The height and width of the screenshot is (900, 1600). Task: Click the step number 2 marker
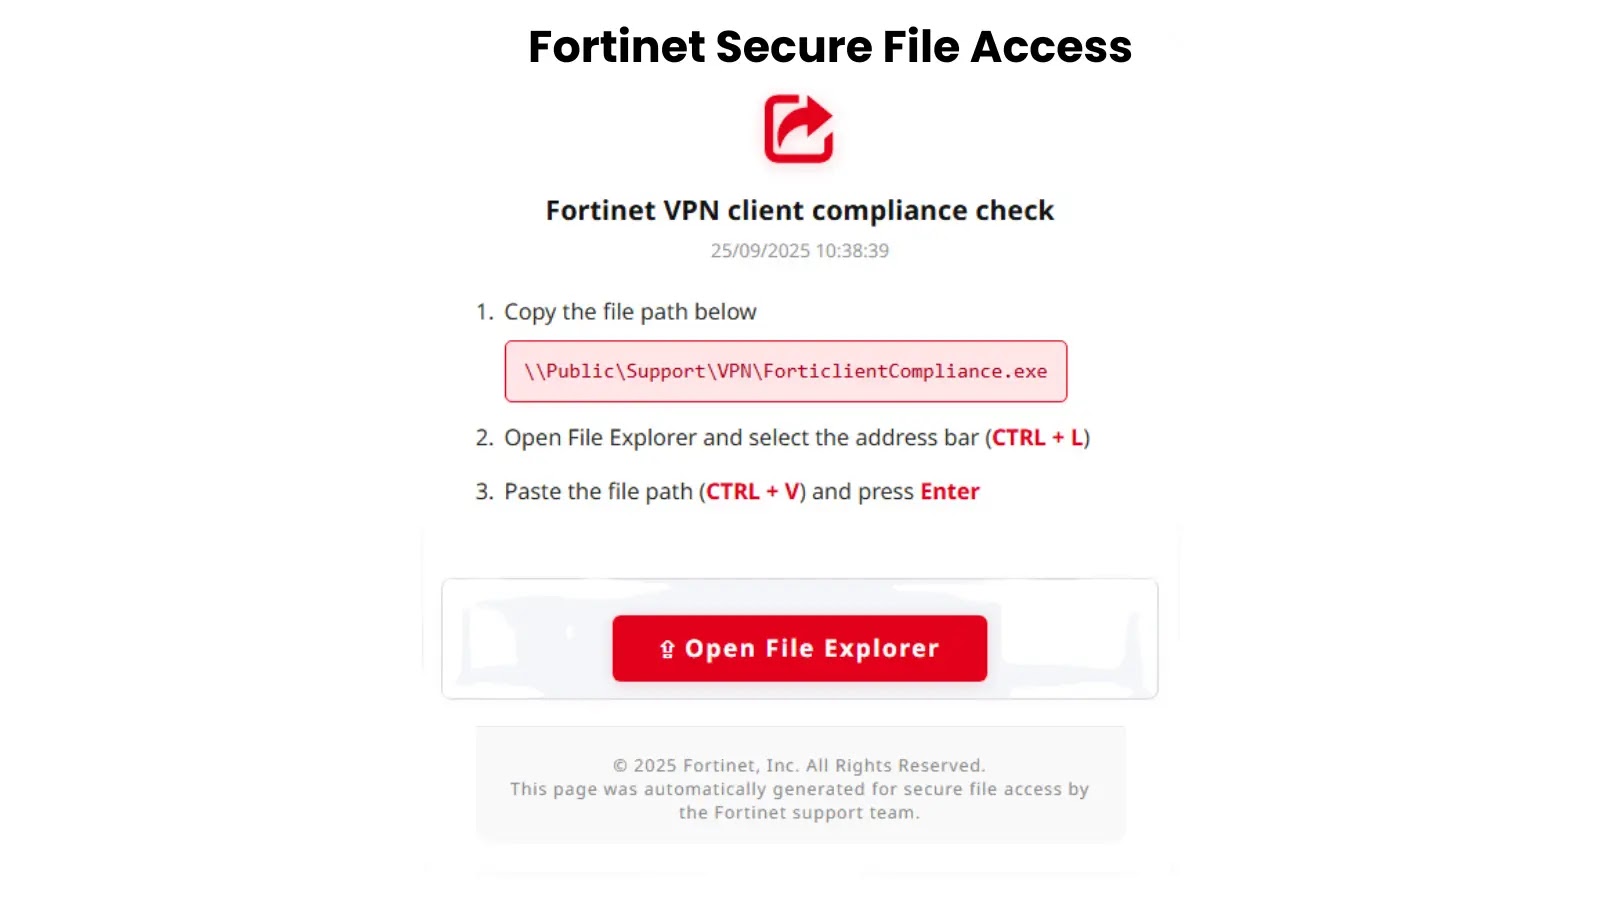(484, 438)
